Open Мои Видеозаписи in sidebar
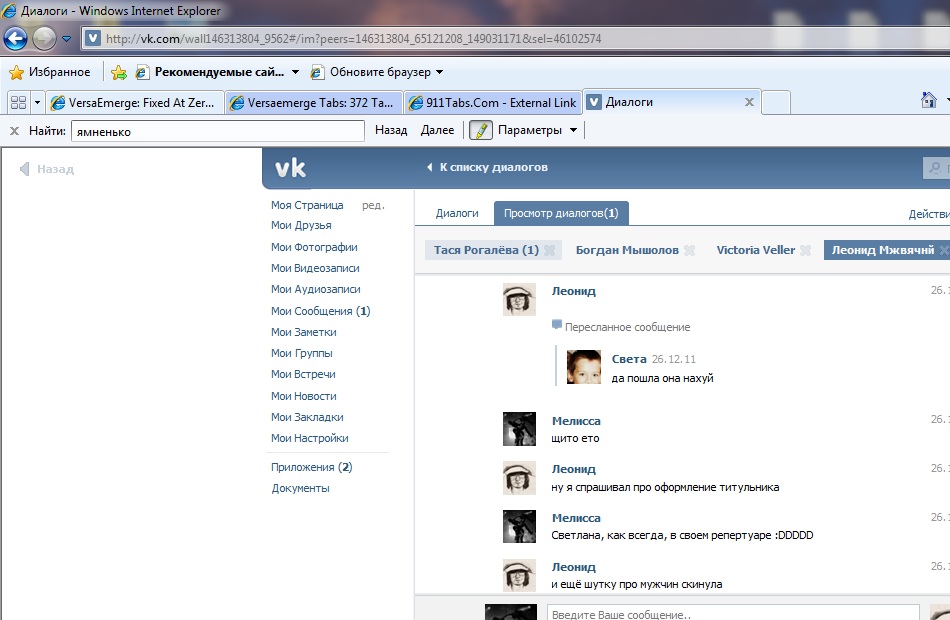Screen dimensions: 950x620 coord(315,268)
